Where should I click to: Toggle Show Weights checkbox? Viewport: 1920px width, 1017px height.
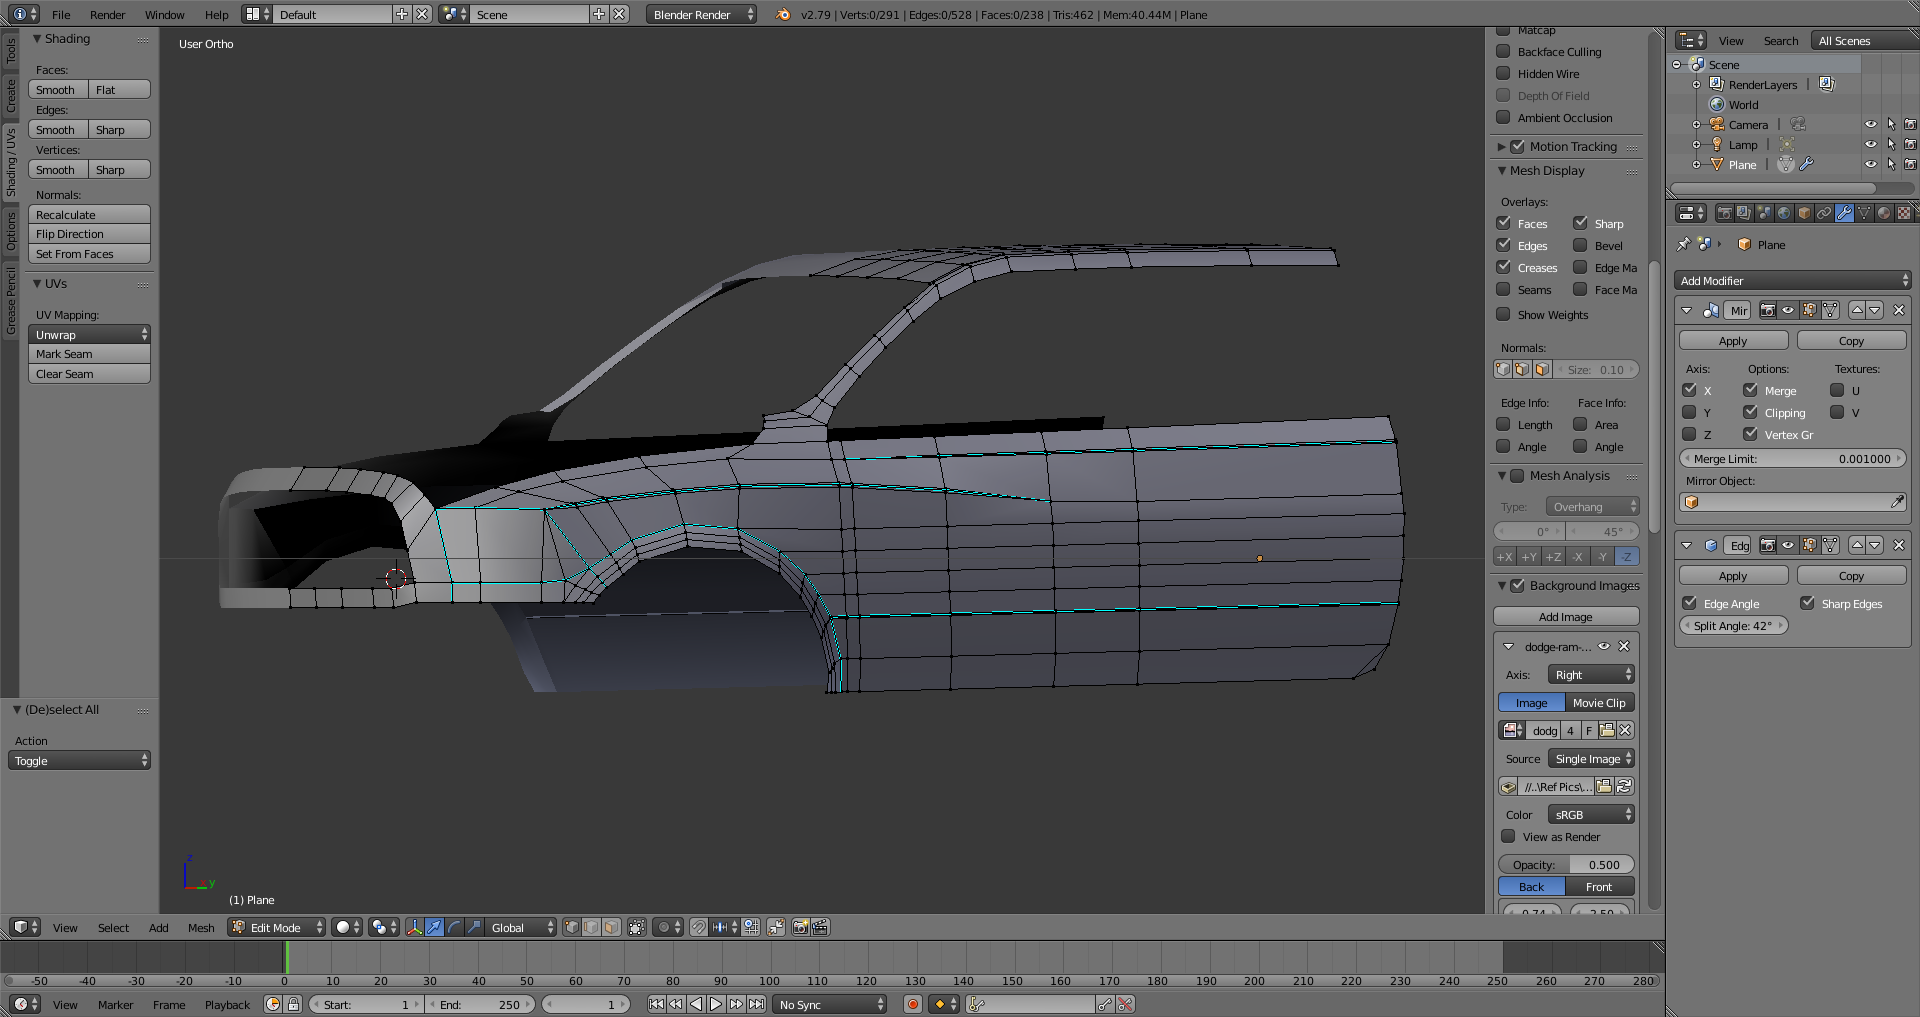[1503, 314]
